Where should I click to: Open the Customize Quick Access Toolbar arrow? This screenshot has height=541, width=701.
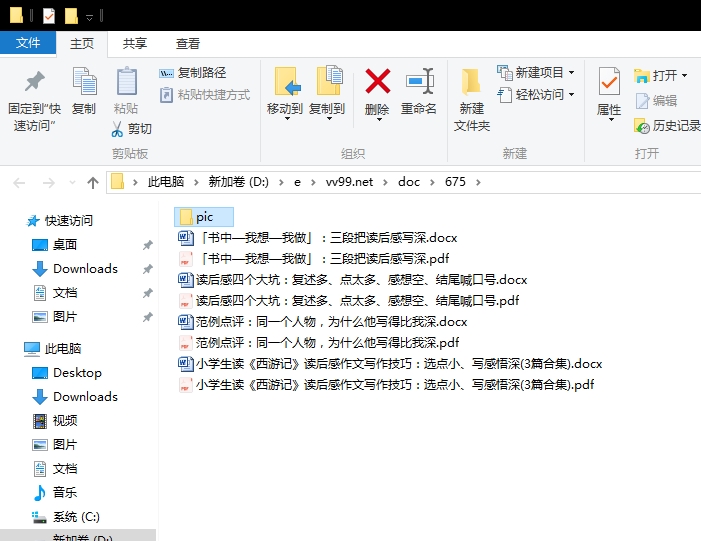(89, 17)
